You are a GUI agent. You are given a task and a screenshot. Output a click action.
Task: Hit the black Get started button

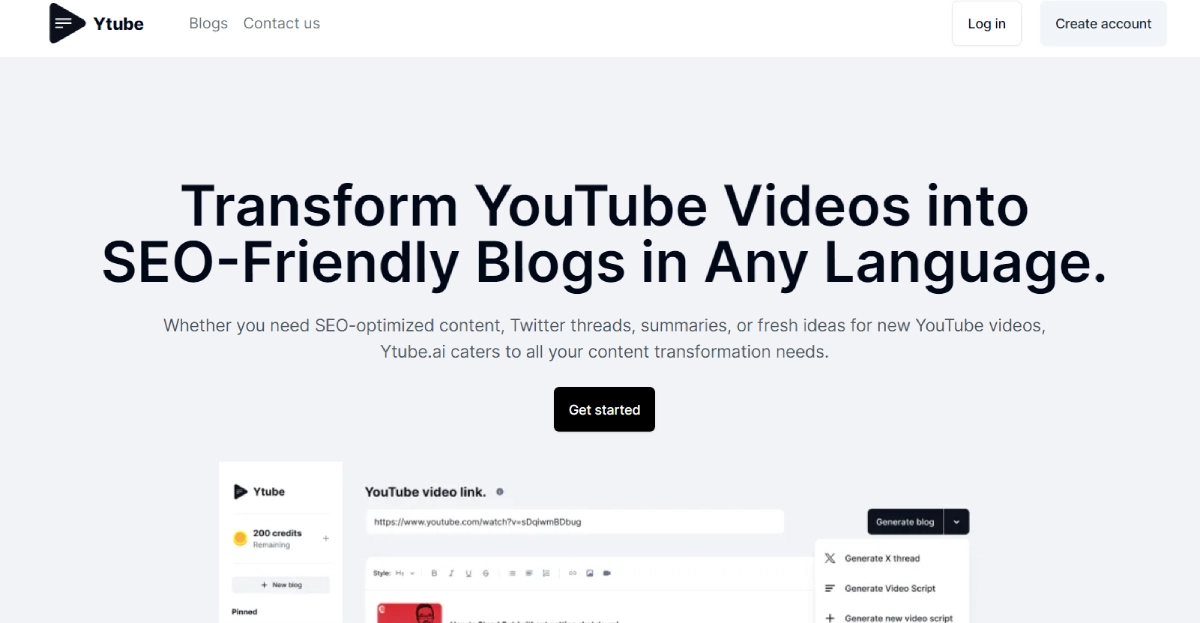coord(604,409)
